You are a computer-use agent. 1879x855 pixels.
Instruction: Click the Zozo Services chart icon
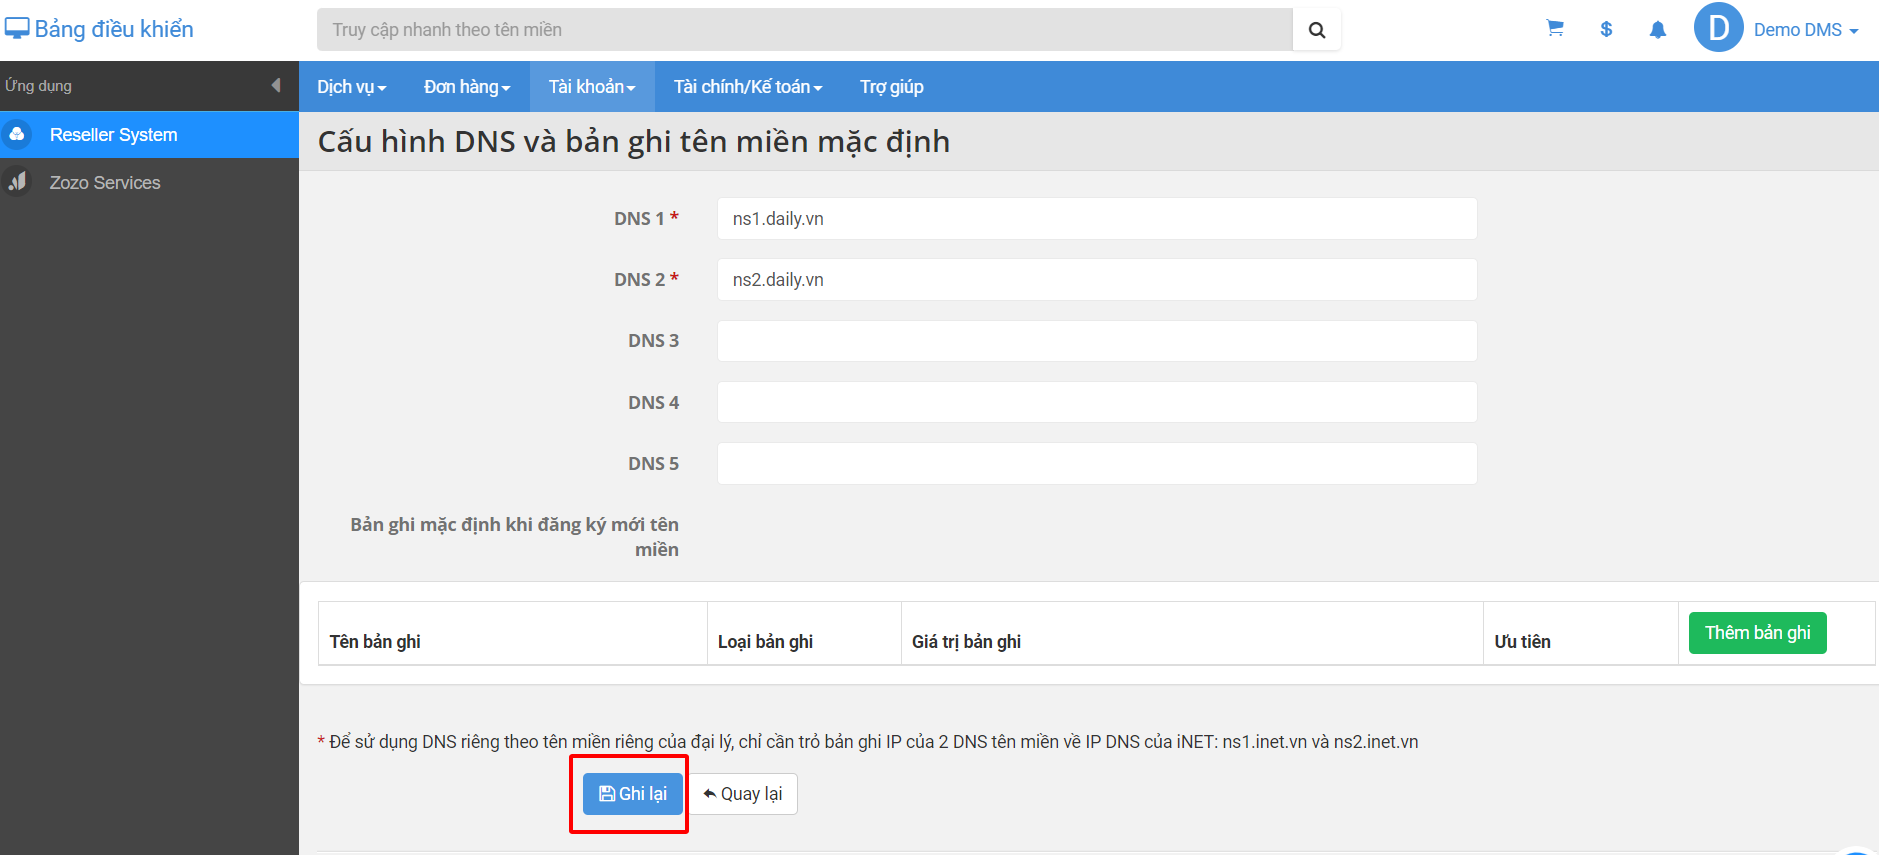[x=17, y=182]
